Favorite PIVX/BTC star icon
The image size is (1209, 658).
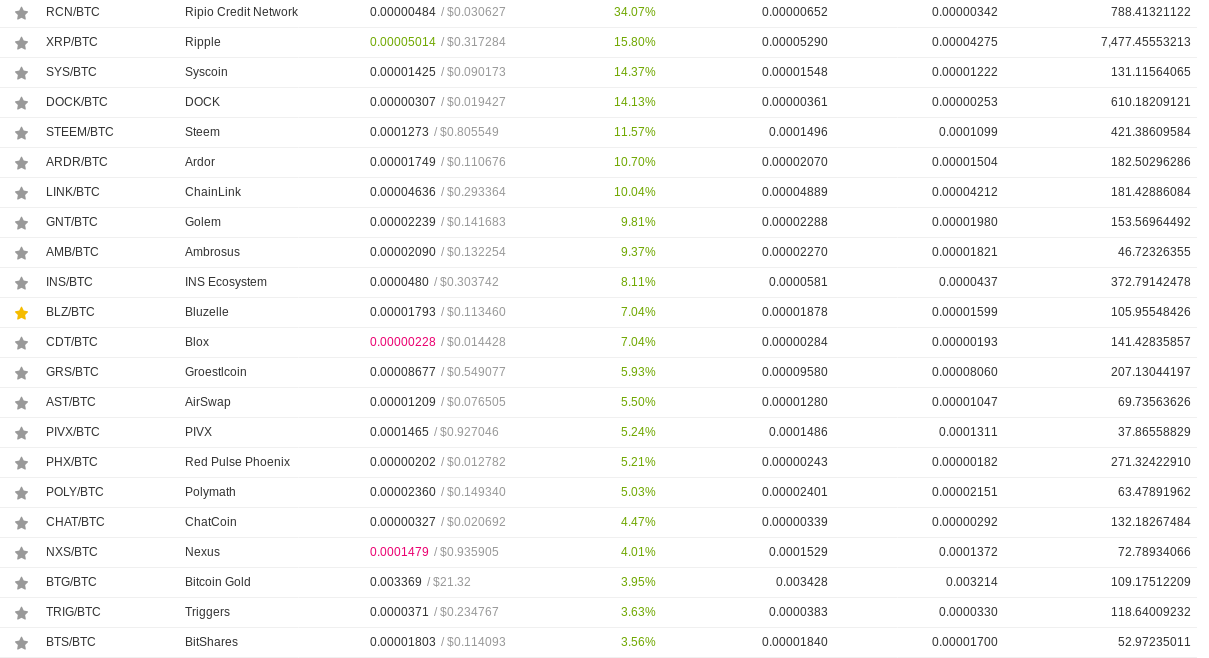coord(21,433)
